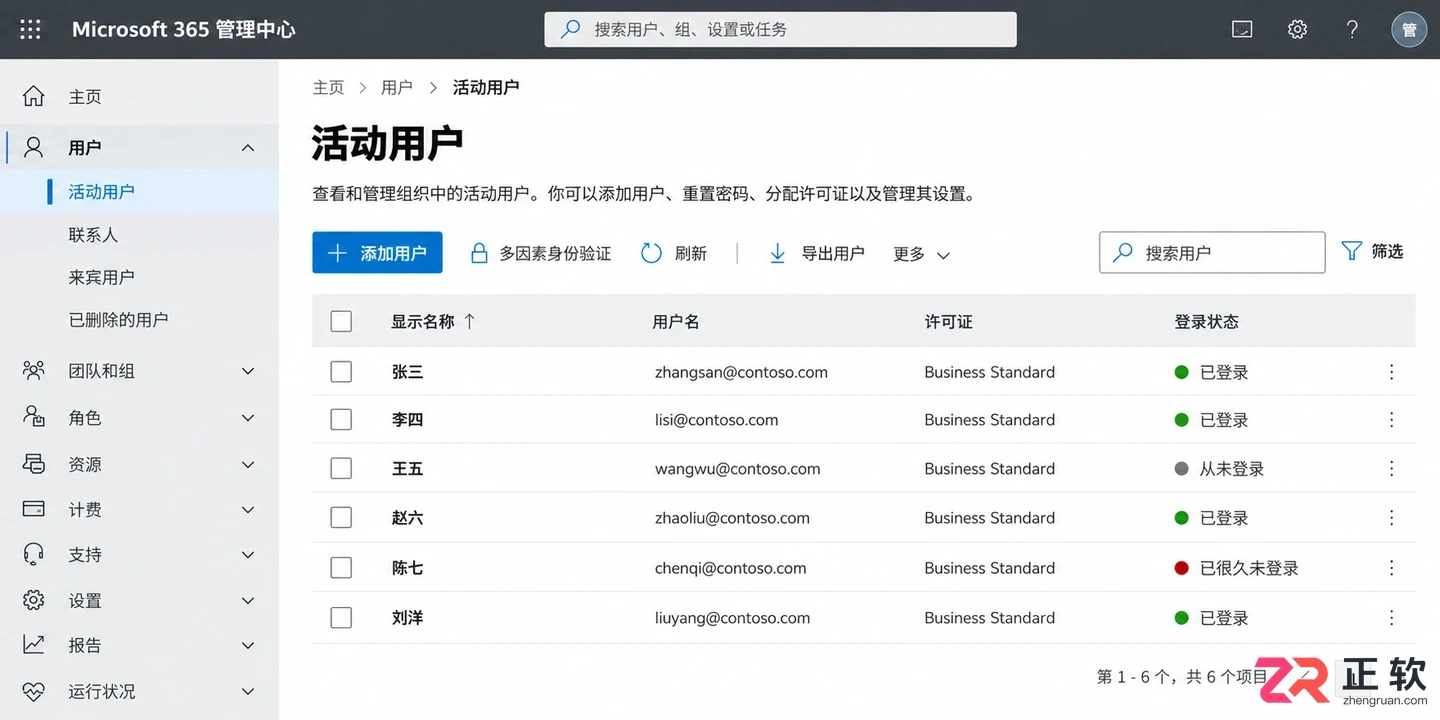This screenshot has height=720, width=1440.
Task: Click the 已很久未登录 status for 陈七
Action: point(1237,568)
